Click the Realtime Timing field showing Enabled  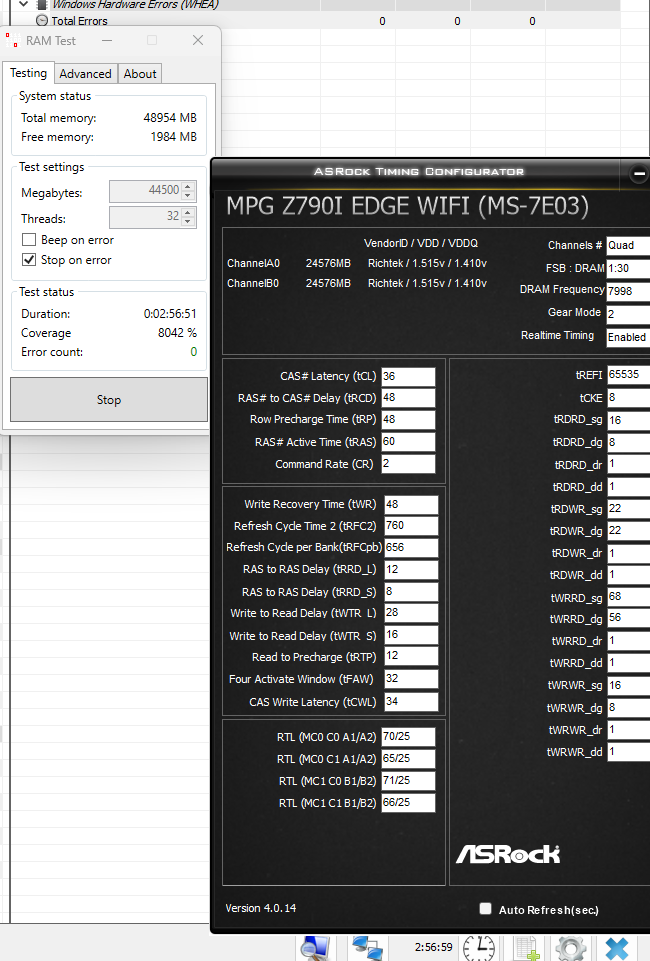tap(628, 337)
